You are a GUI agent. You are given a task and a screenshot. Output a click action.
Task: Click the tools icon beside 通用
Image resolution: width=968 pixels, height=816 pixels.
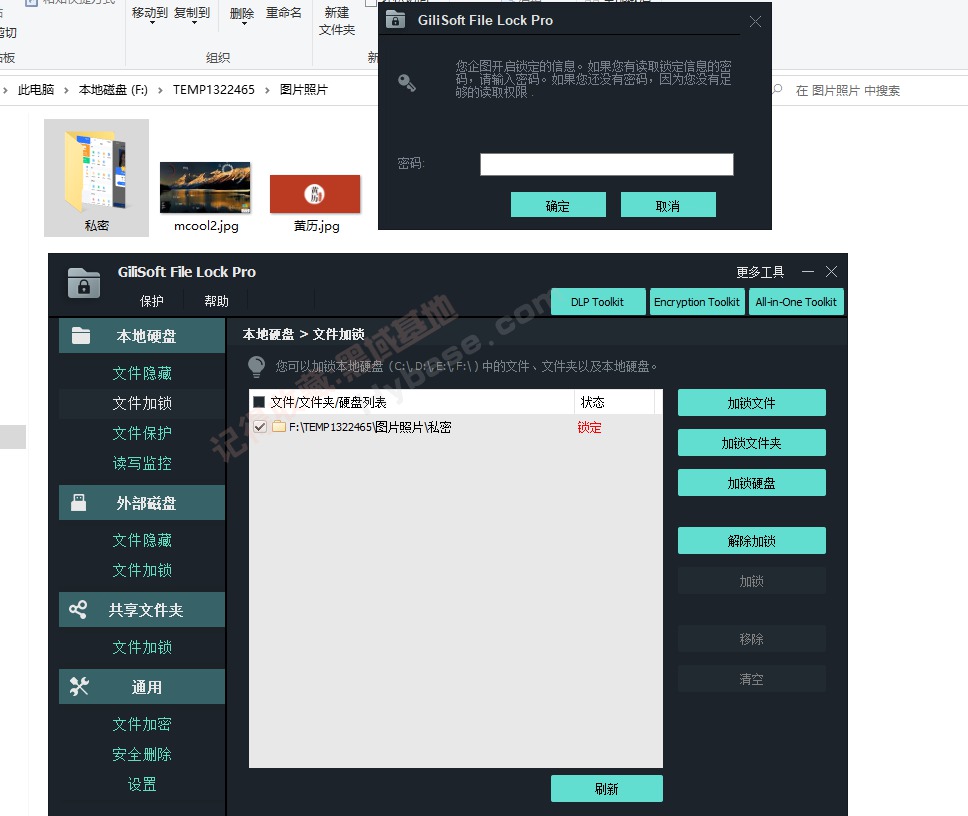pos(79,686)
